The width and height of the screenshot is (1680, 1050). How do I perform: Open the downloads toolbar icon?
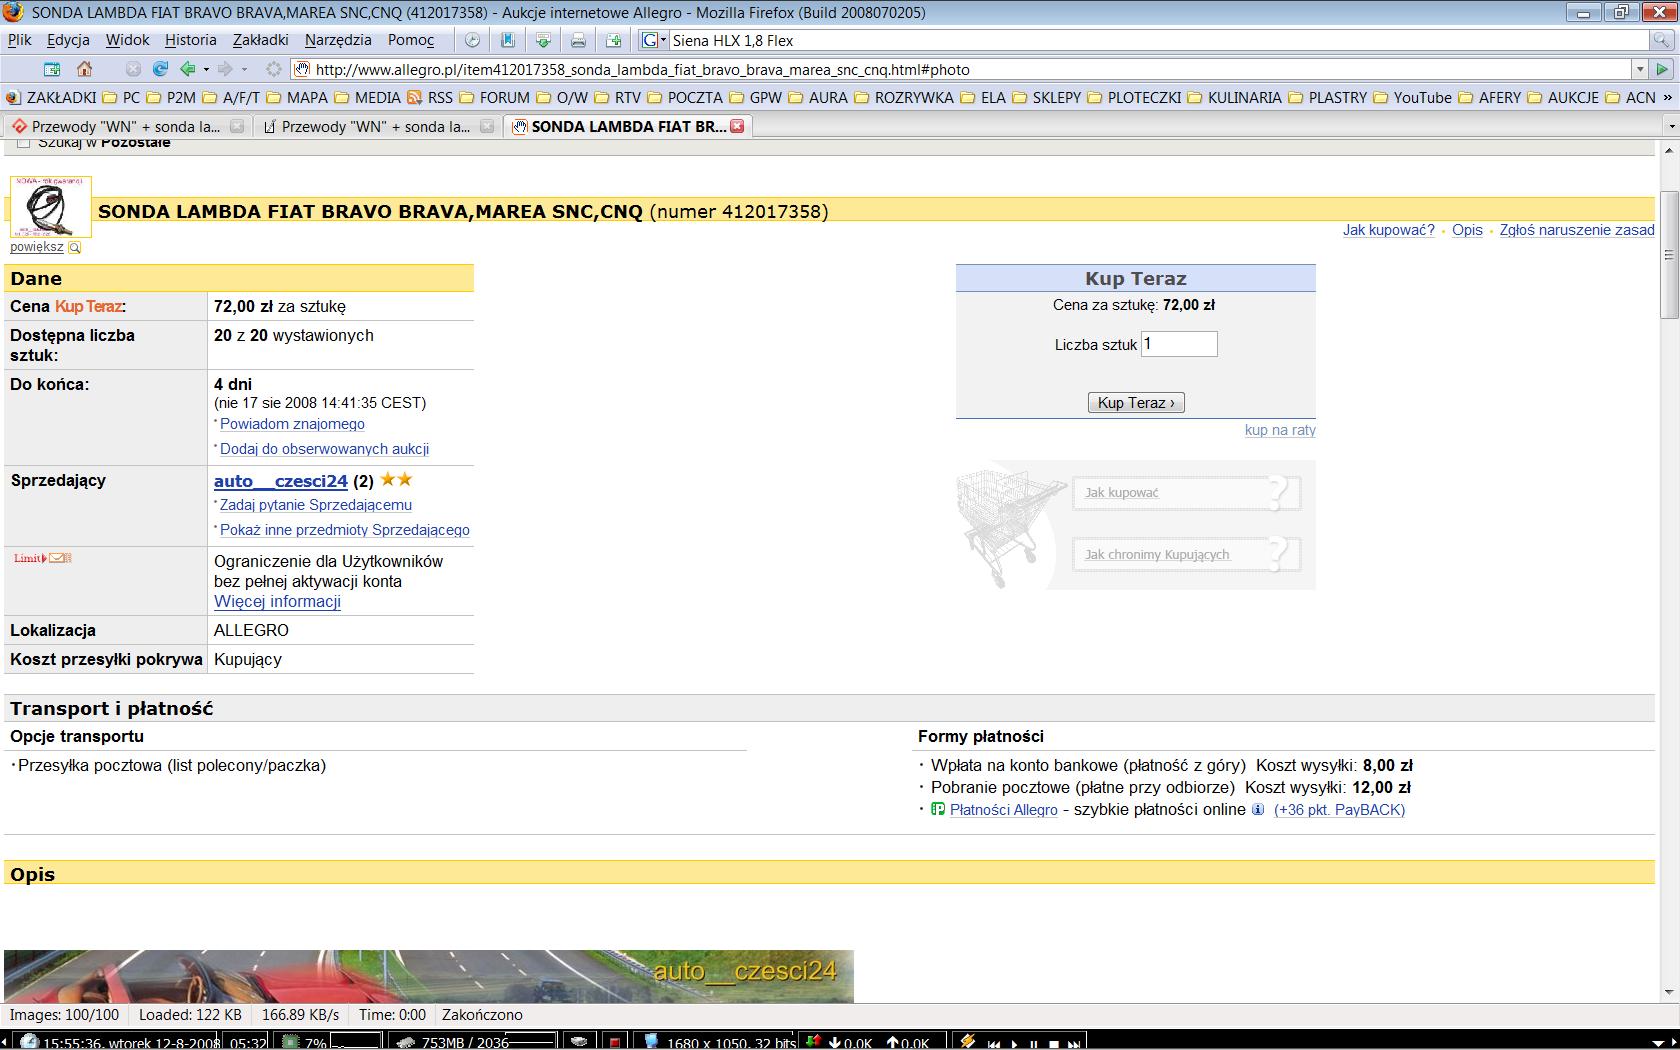pos(543,40)
